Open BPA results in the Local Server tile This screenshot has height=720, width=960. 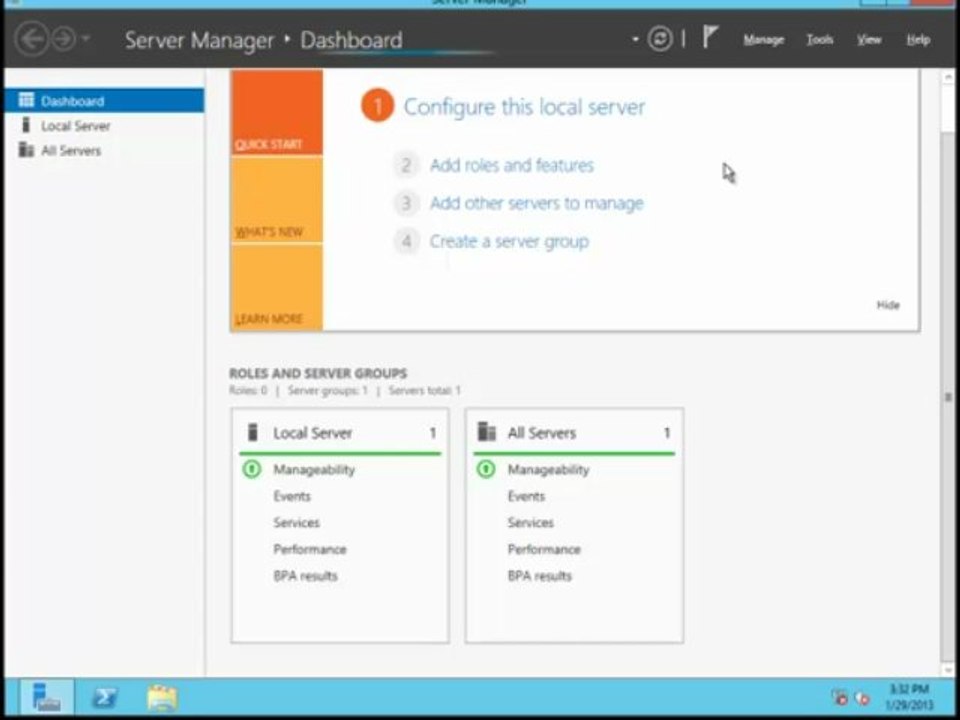pos(306,576)
